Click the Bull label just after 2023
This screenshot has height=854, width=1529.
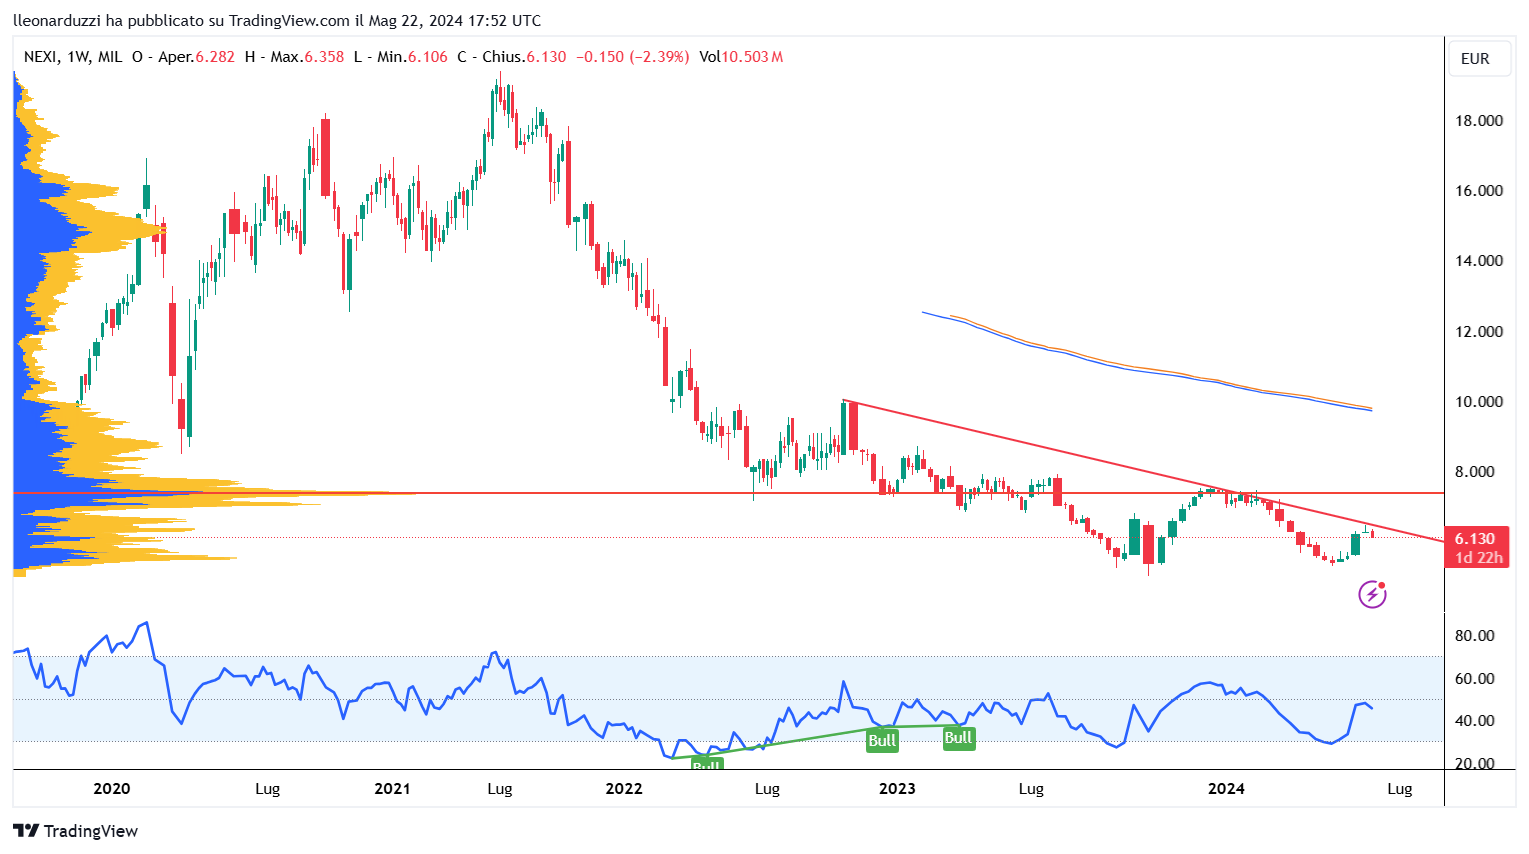[x=959, y=738]
